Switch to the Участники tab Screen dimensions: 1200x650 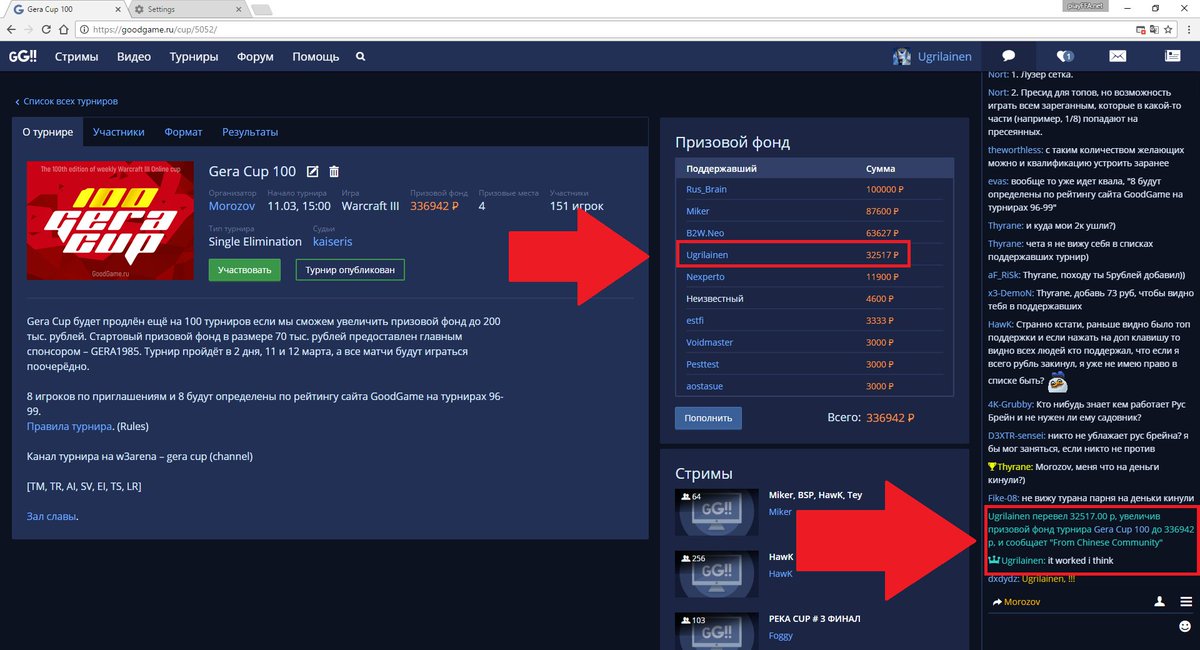click(x=119, y=132)
